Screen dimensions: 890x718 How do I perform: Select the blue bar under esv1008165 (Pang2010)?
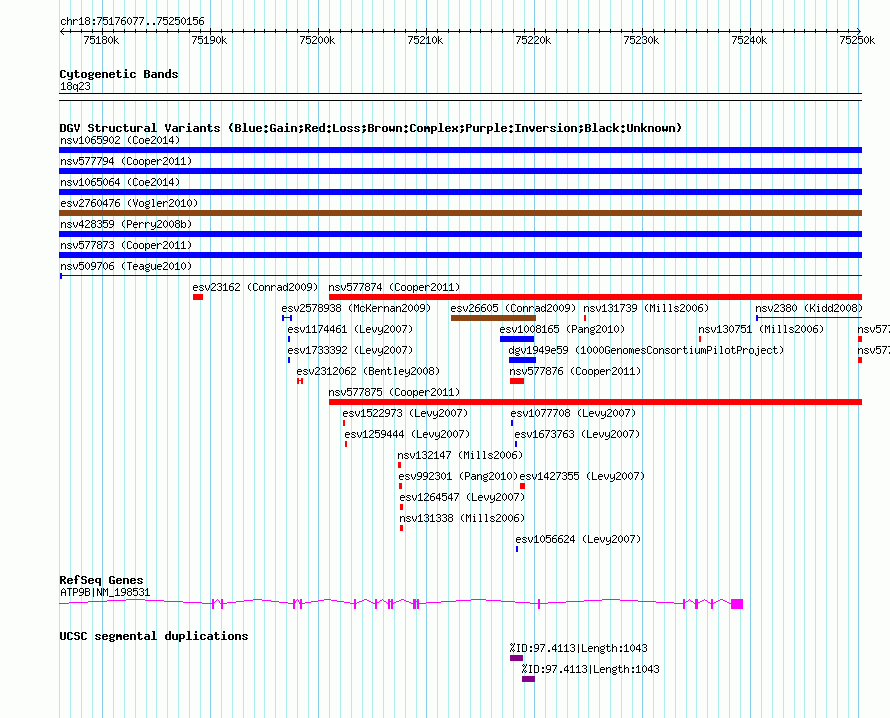[517, 339]
